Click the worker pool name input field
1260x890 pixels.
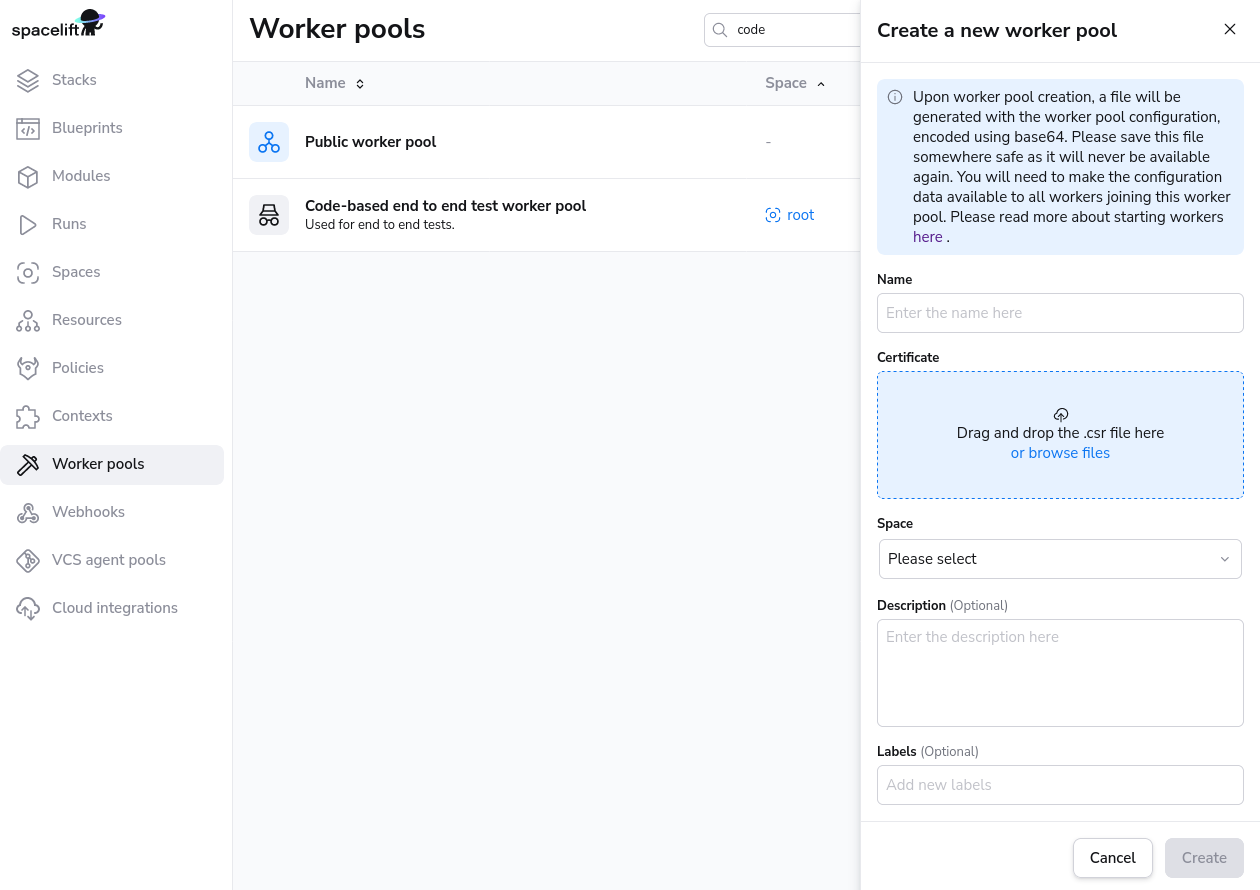click(1060, 313)
